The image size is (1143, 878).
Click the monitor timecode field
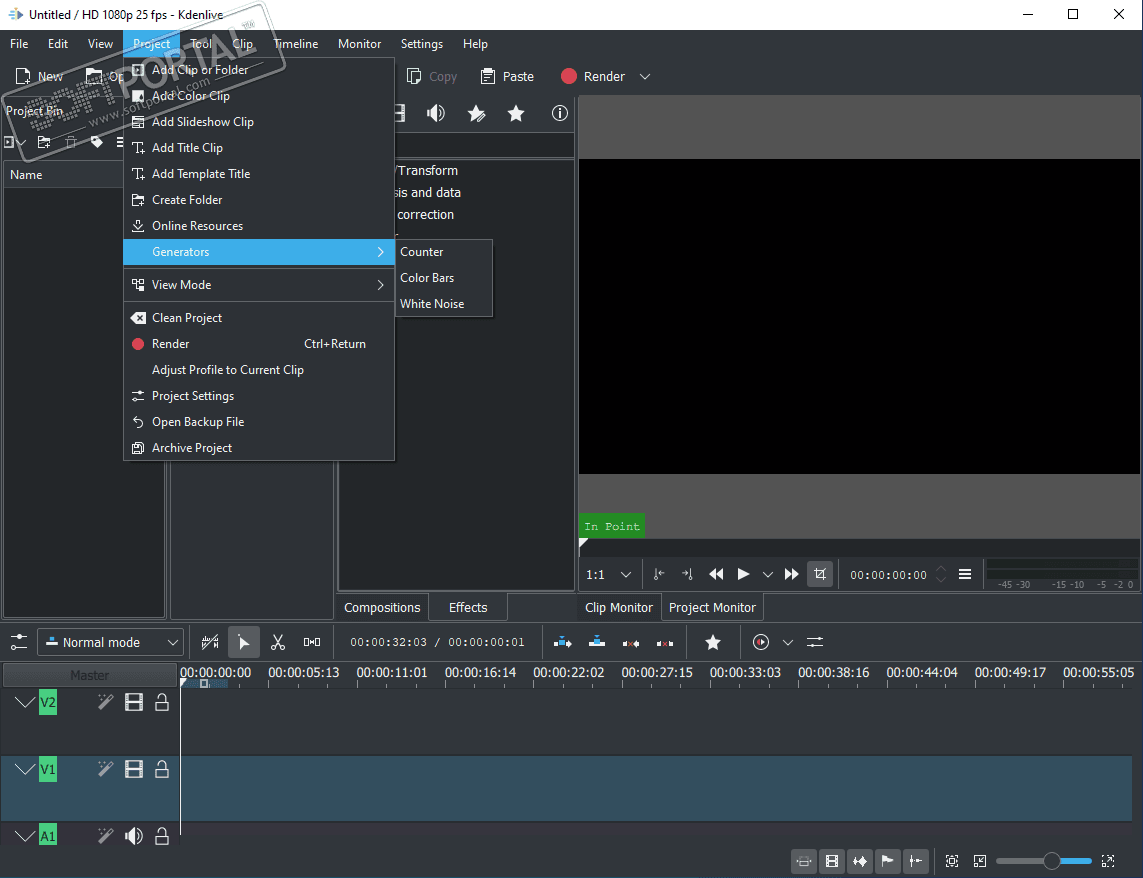pos(889,575)
